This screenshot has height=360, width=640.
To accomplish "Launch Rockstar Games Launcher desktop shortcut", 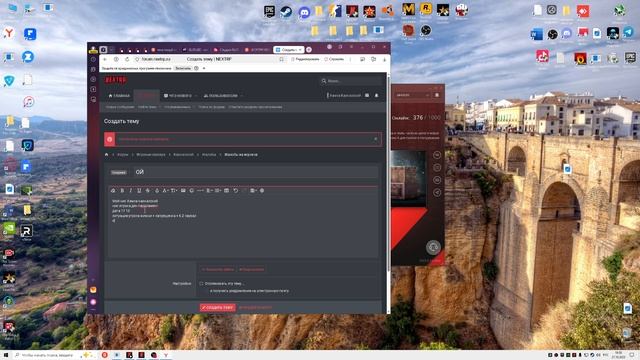I will (x=425, y=10).
